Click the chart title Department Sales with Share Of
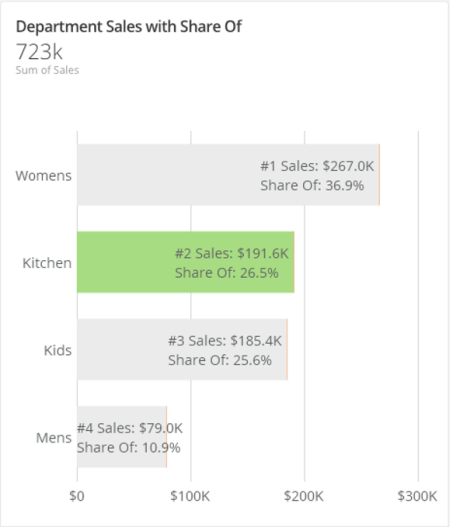450x527 pixels. (129, 27)
